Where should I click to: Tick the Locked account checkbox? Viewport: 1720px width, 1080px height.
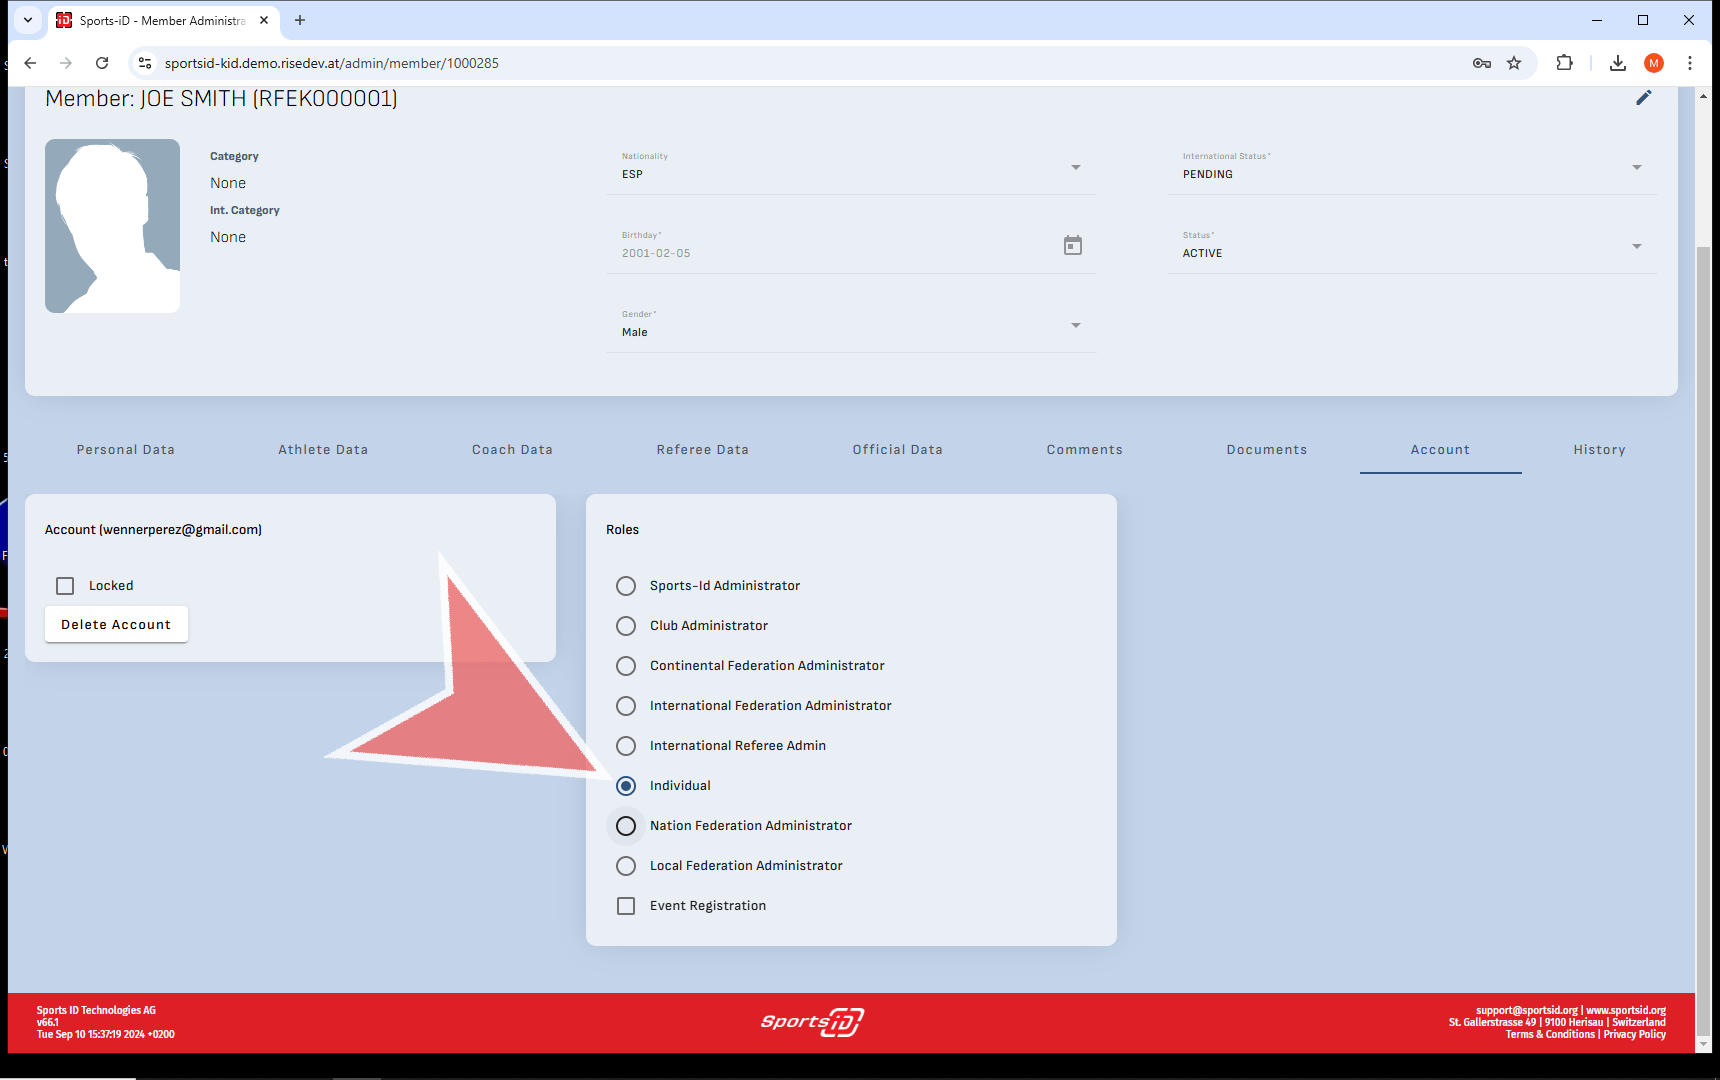point(65,586)
